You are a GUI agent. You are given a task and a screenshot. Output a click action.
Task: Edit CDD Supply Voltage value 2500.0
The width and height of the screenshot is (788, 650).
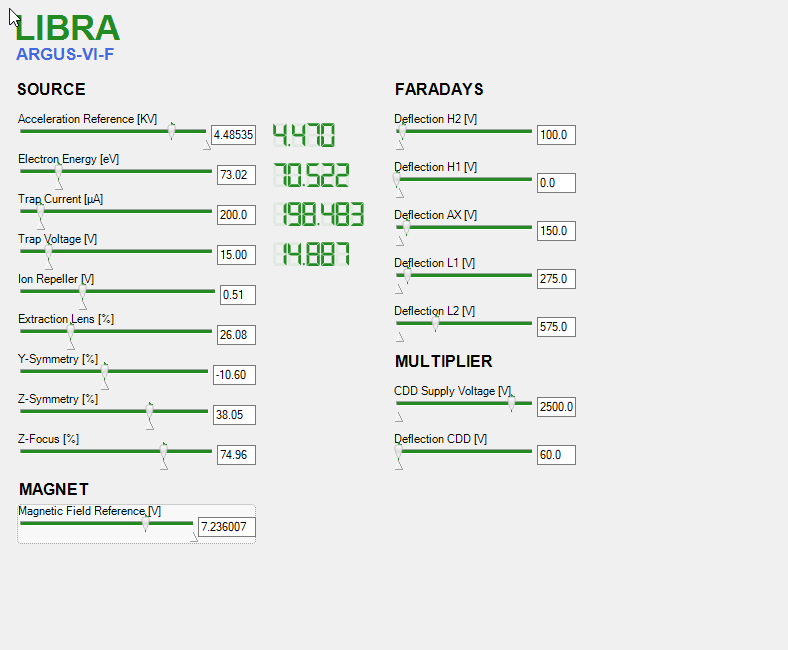(x=556, y=407)
